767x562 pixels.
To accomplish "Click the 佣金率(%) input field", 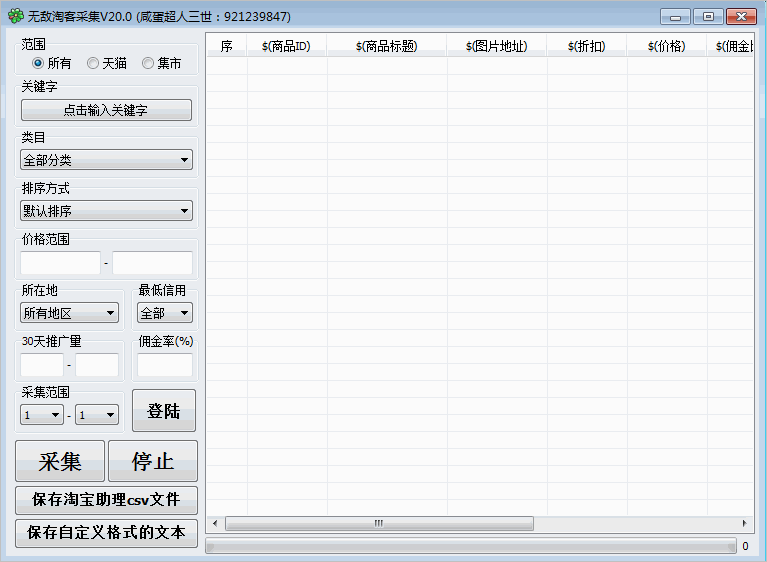I will click(x=165, y=365).
